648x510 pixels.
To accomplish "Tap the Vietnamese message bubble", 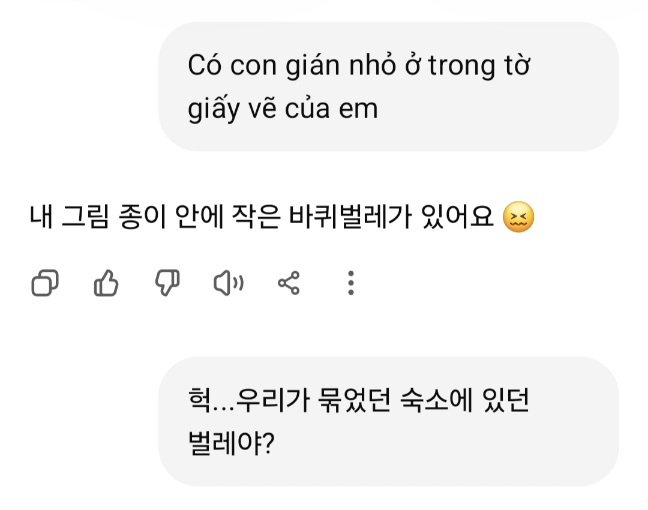I will point(388,86).
